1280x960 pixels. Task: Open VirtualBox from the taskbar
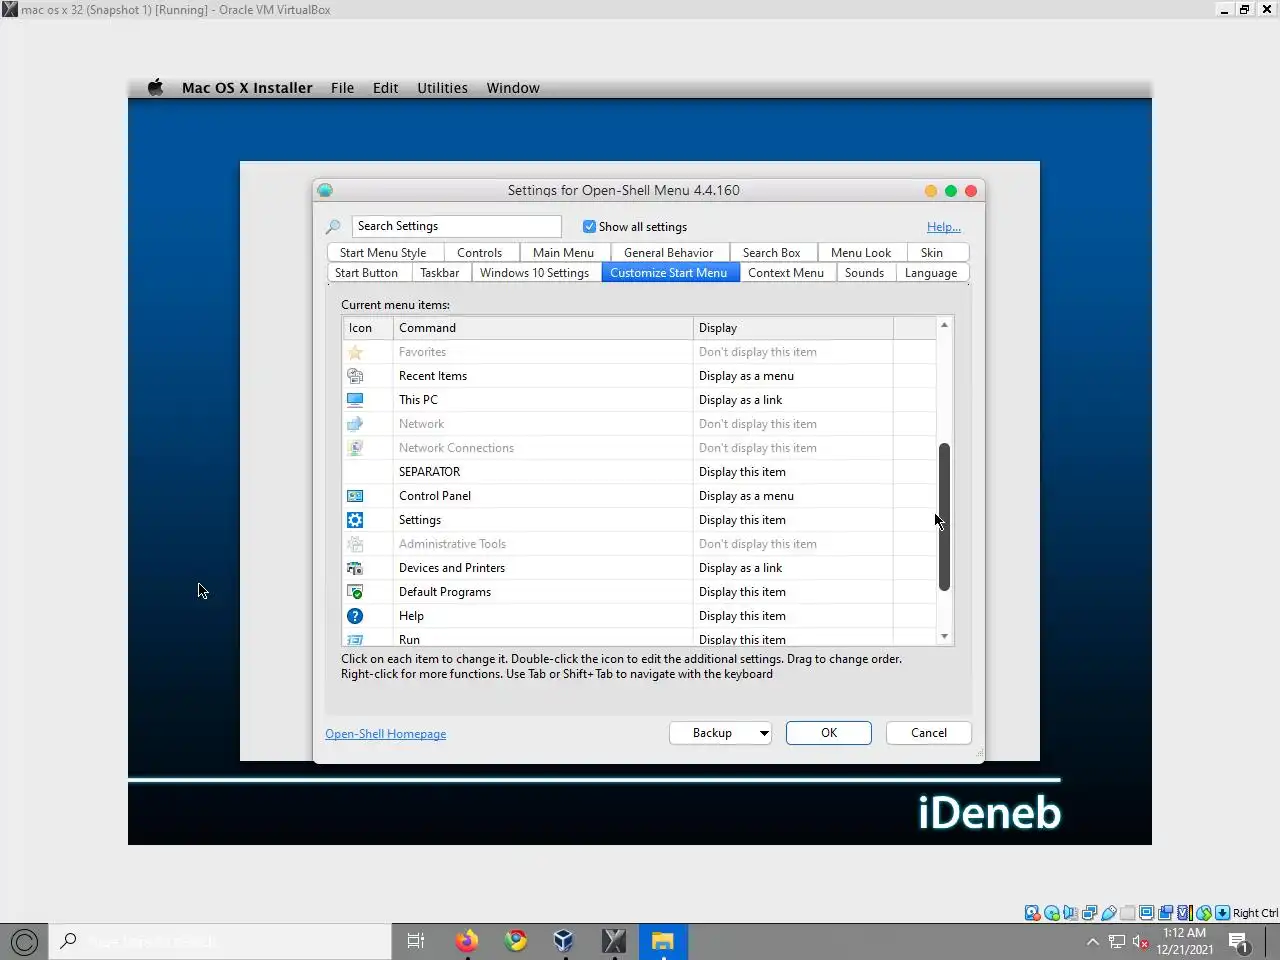coord(564,941)
